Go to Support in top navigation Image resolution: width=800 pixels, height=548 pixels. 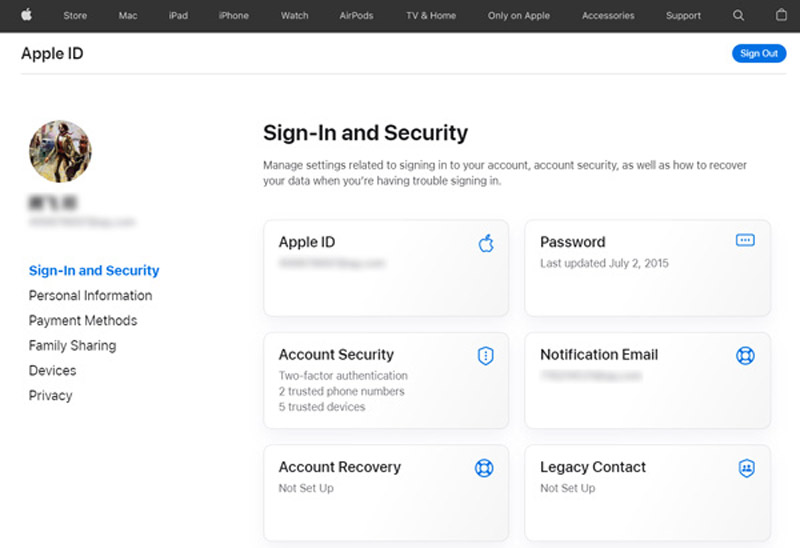[683, 16]
